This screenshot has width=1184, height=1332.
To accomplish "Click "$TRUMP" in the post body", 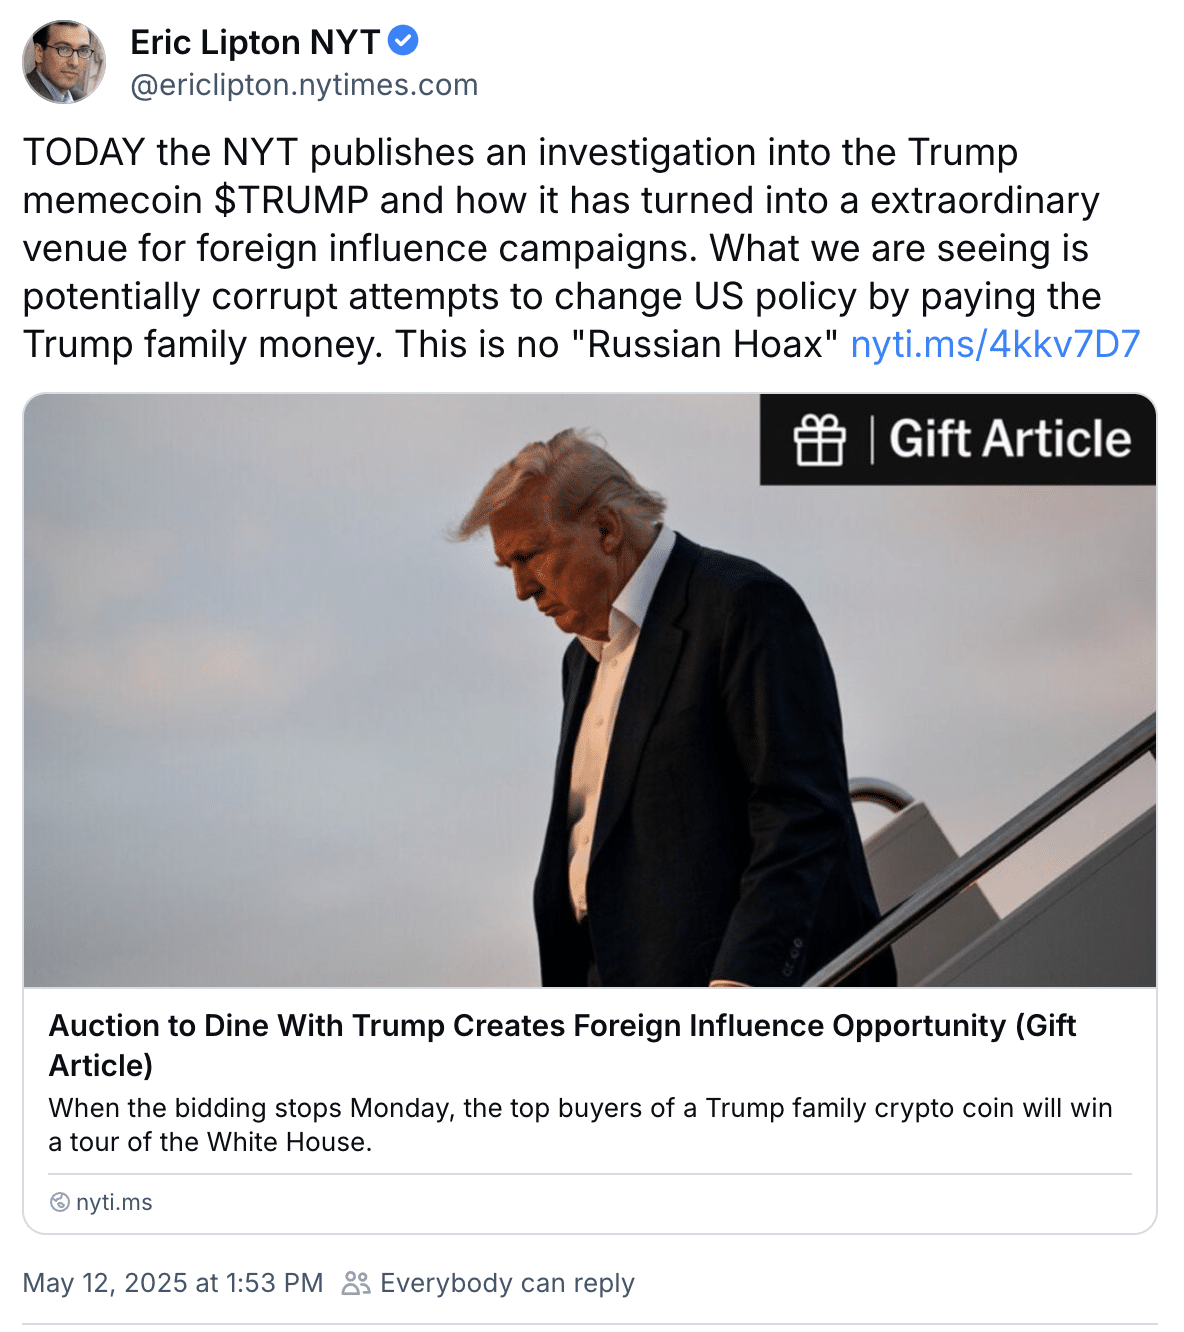I will pyautogui.click(x=291, y=200).
